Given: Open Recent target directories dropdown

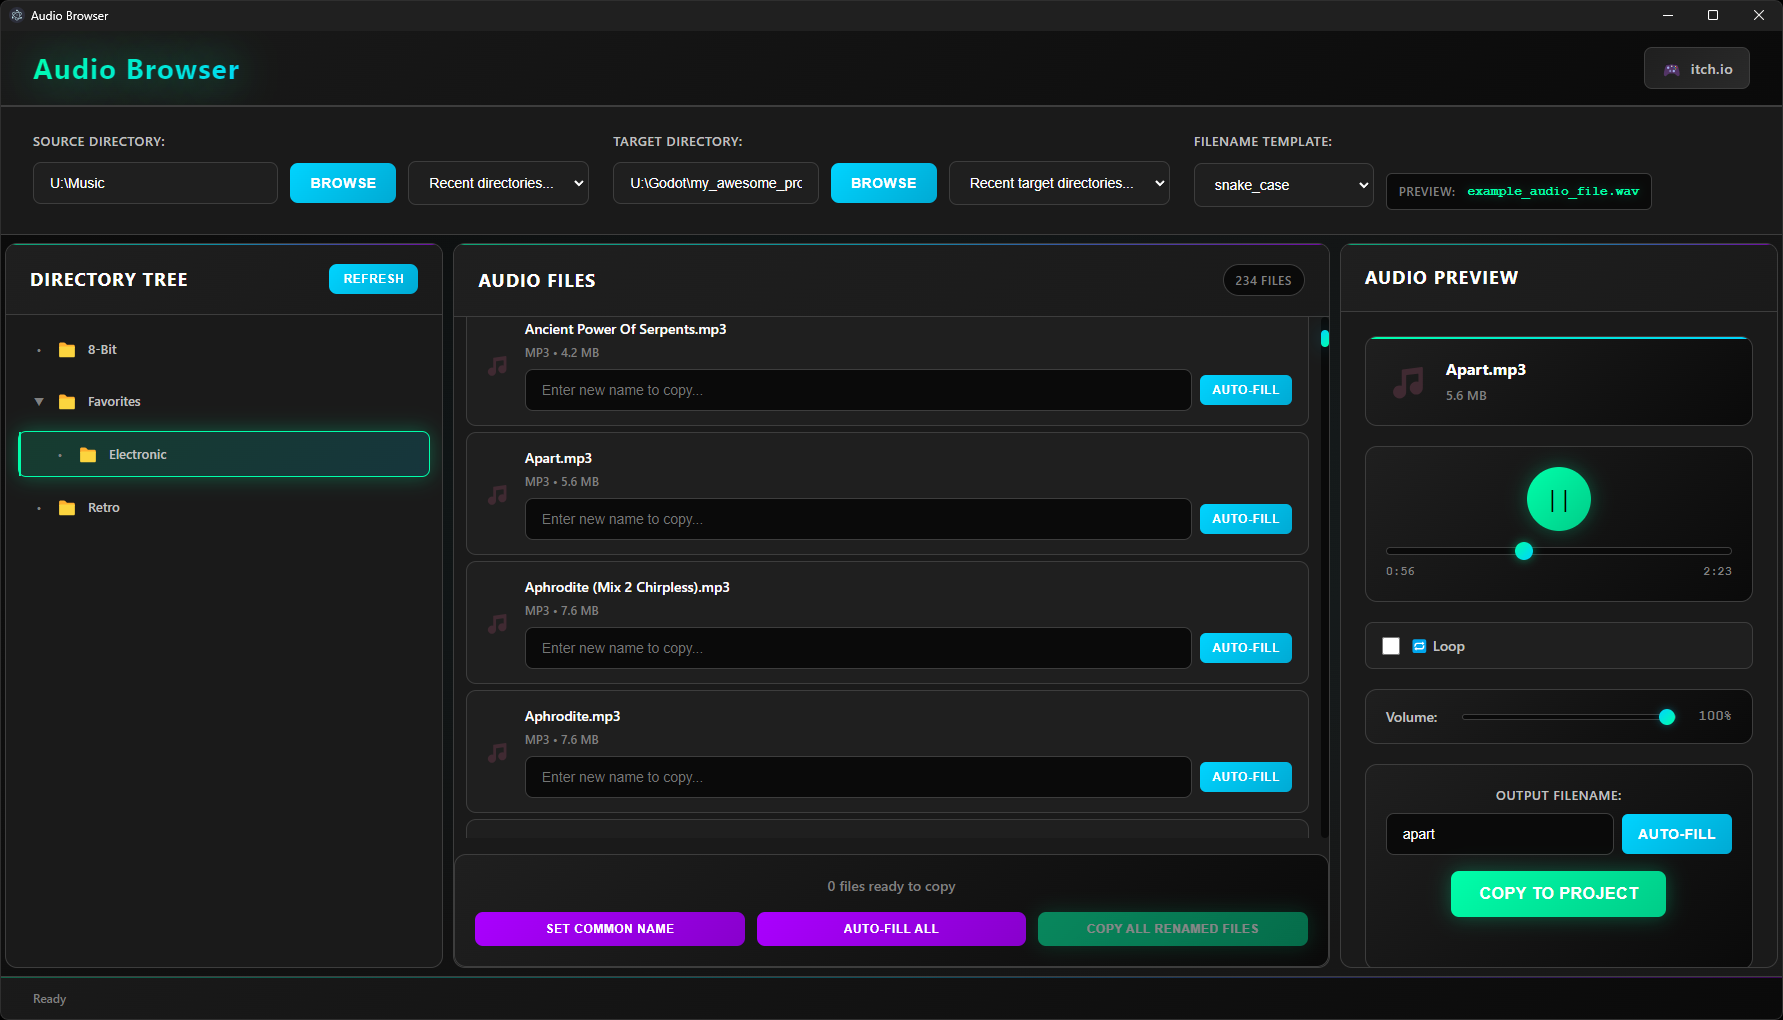Looking at the screenshot, I should (1059, 183).
